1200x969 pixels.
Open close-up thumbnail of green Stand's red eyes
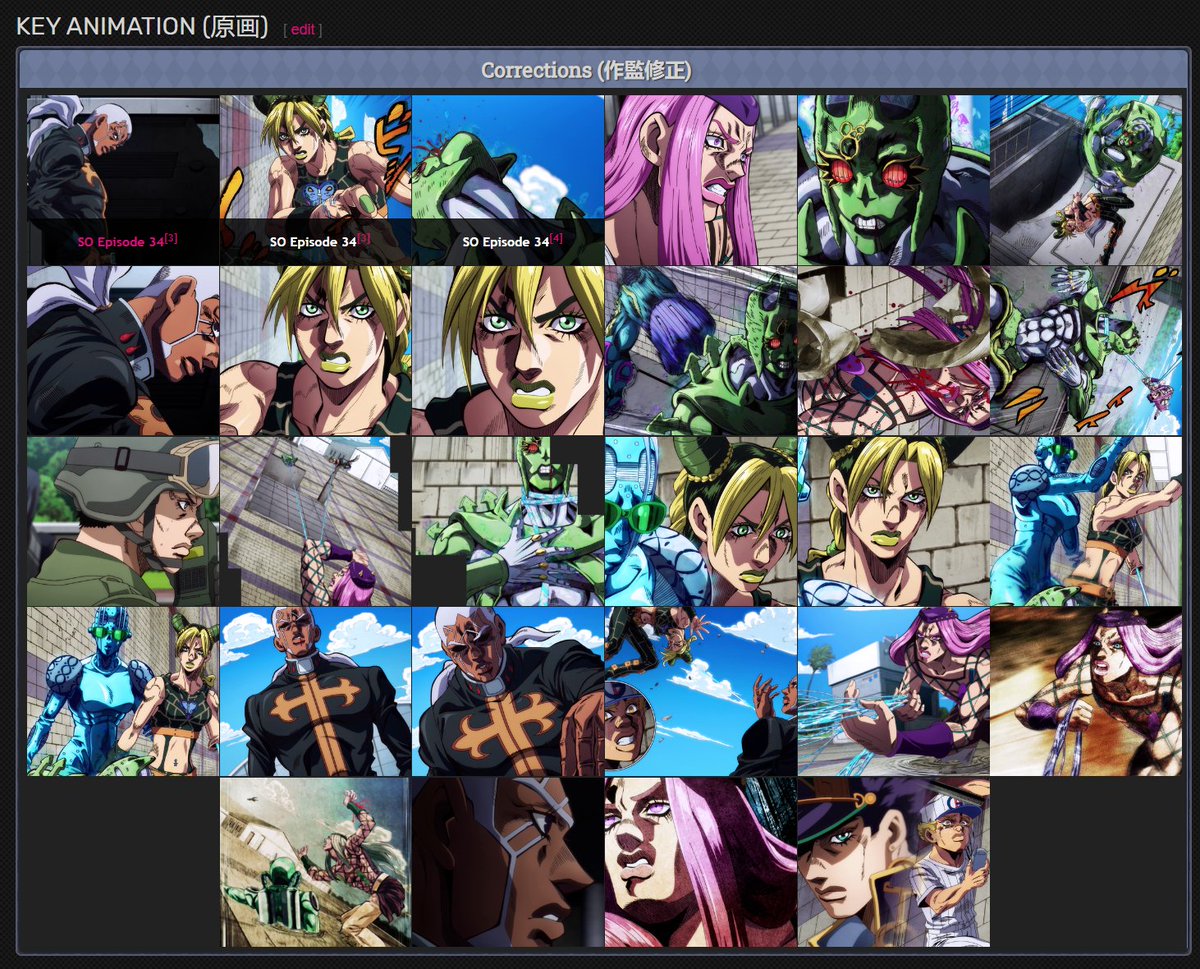(x=894, y=180)
